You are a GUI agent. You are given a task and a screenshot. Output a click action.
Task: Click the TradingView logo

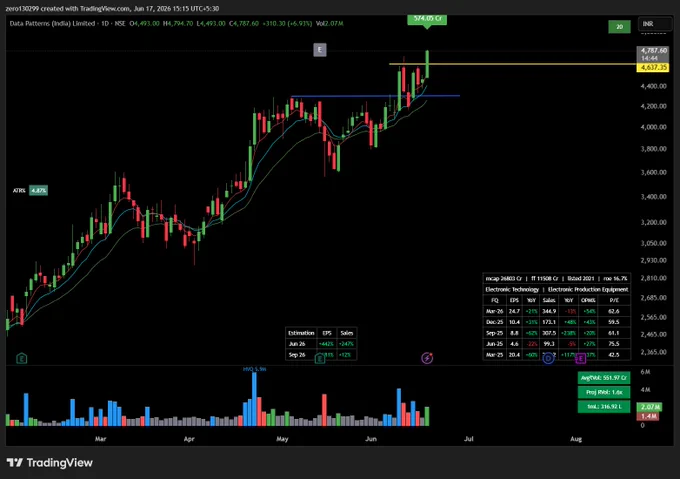click(49, 463)
